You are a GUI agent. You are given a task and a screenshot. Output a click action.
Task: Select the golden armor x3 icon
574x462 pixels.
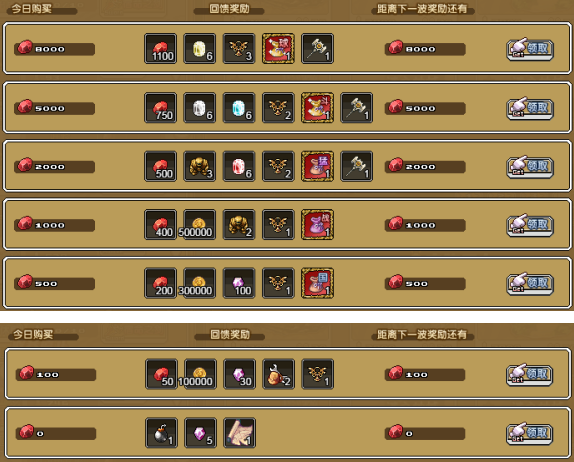(x=200, y=166)
